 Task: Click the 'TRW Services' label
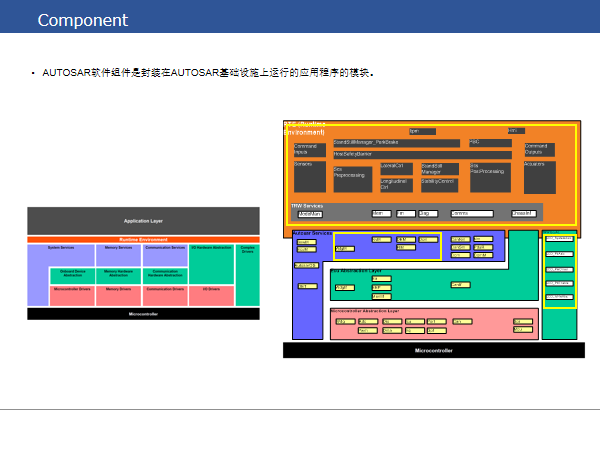[x=307, y=206]
